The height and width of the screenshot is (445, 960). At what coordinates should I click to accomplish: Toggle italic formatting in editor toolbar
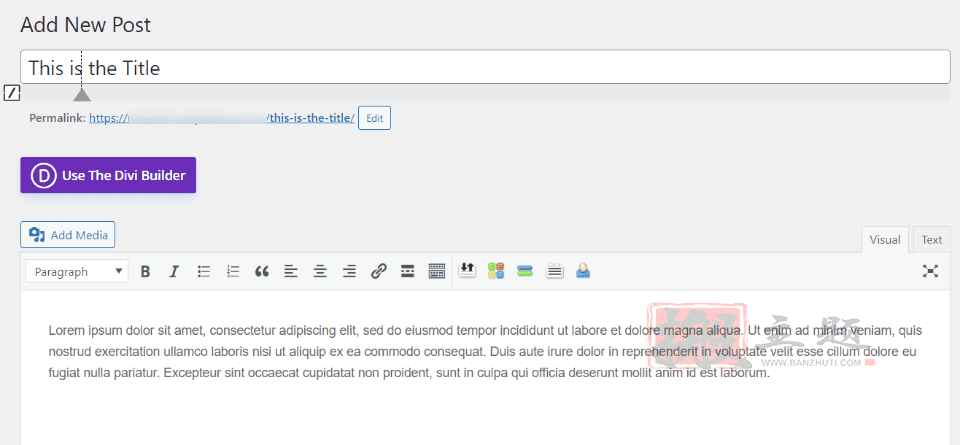tap(174, 271)
